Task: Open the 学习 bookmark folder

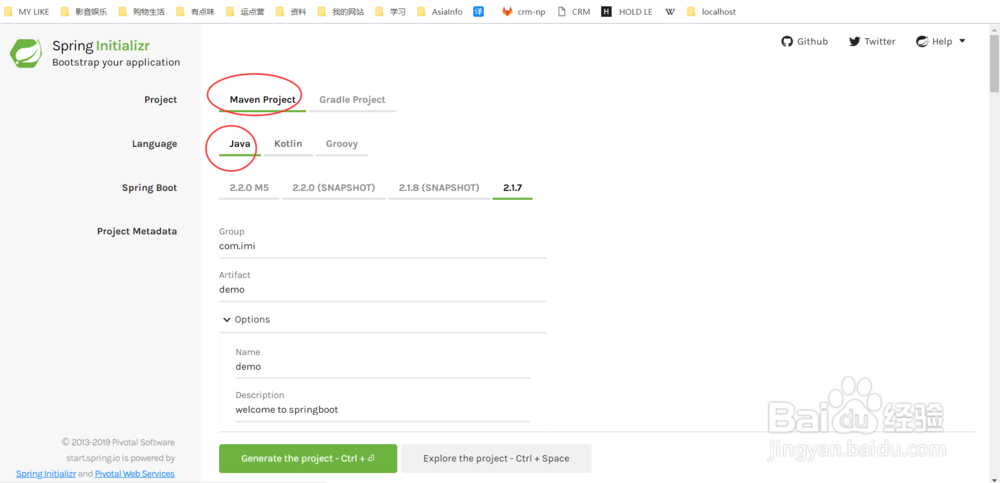Action: [x=390, y=11]
